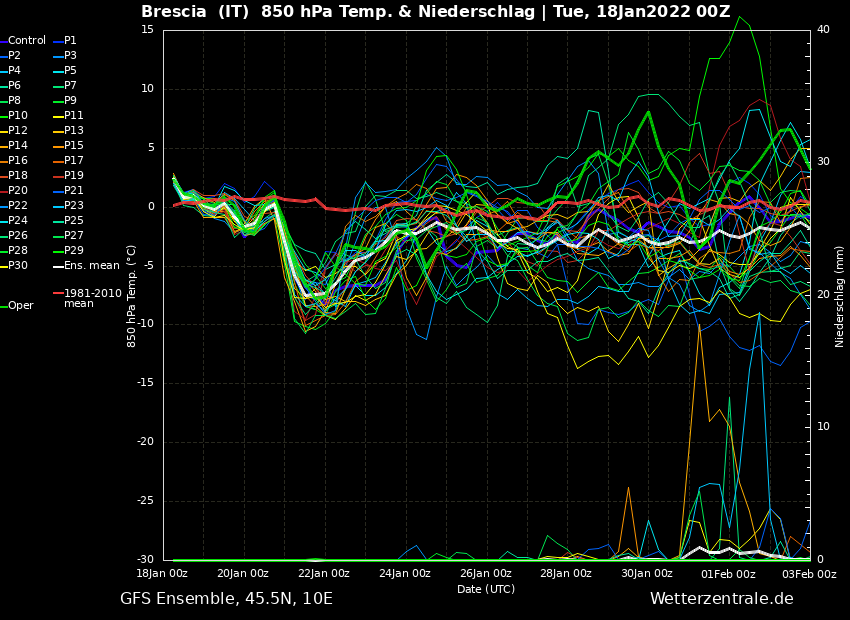
Task: Click the Niederschlag (mm) axis label
Action: point(840,296)
